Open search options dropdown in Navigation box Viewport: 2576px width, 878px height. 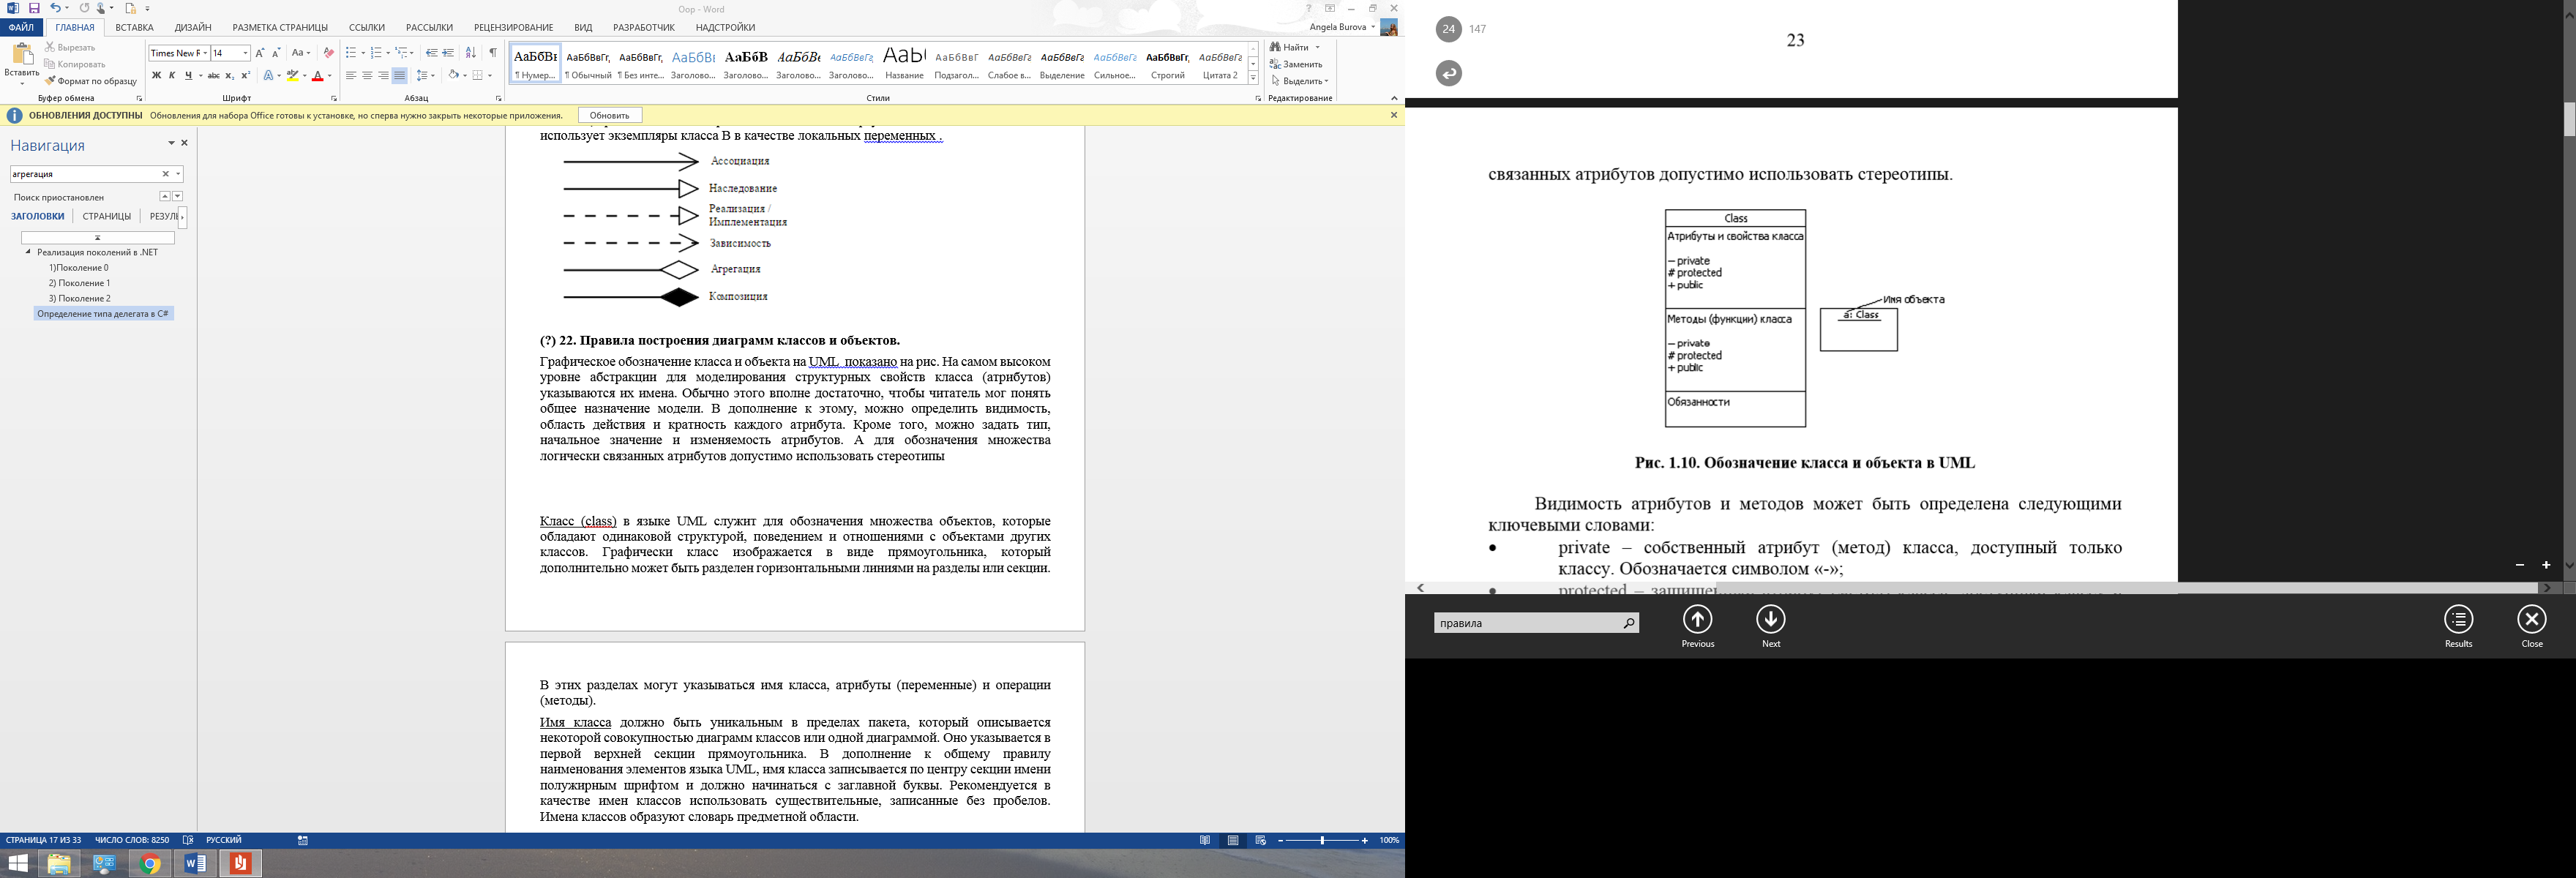(x=178, y=174)
